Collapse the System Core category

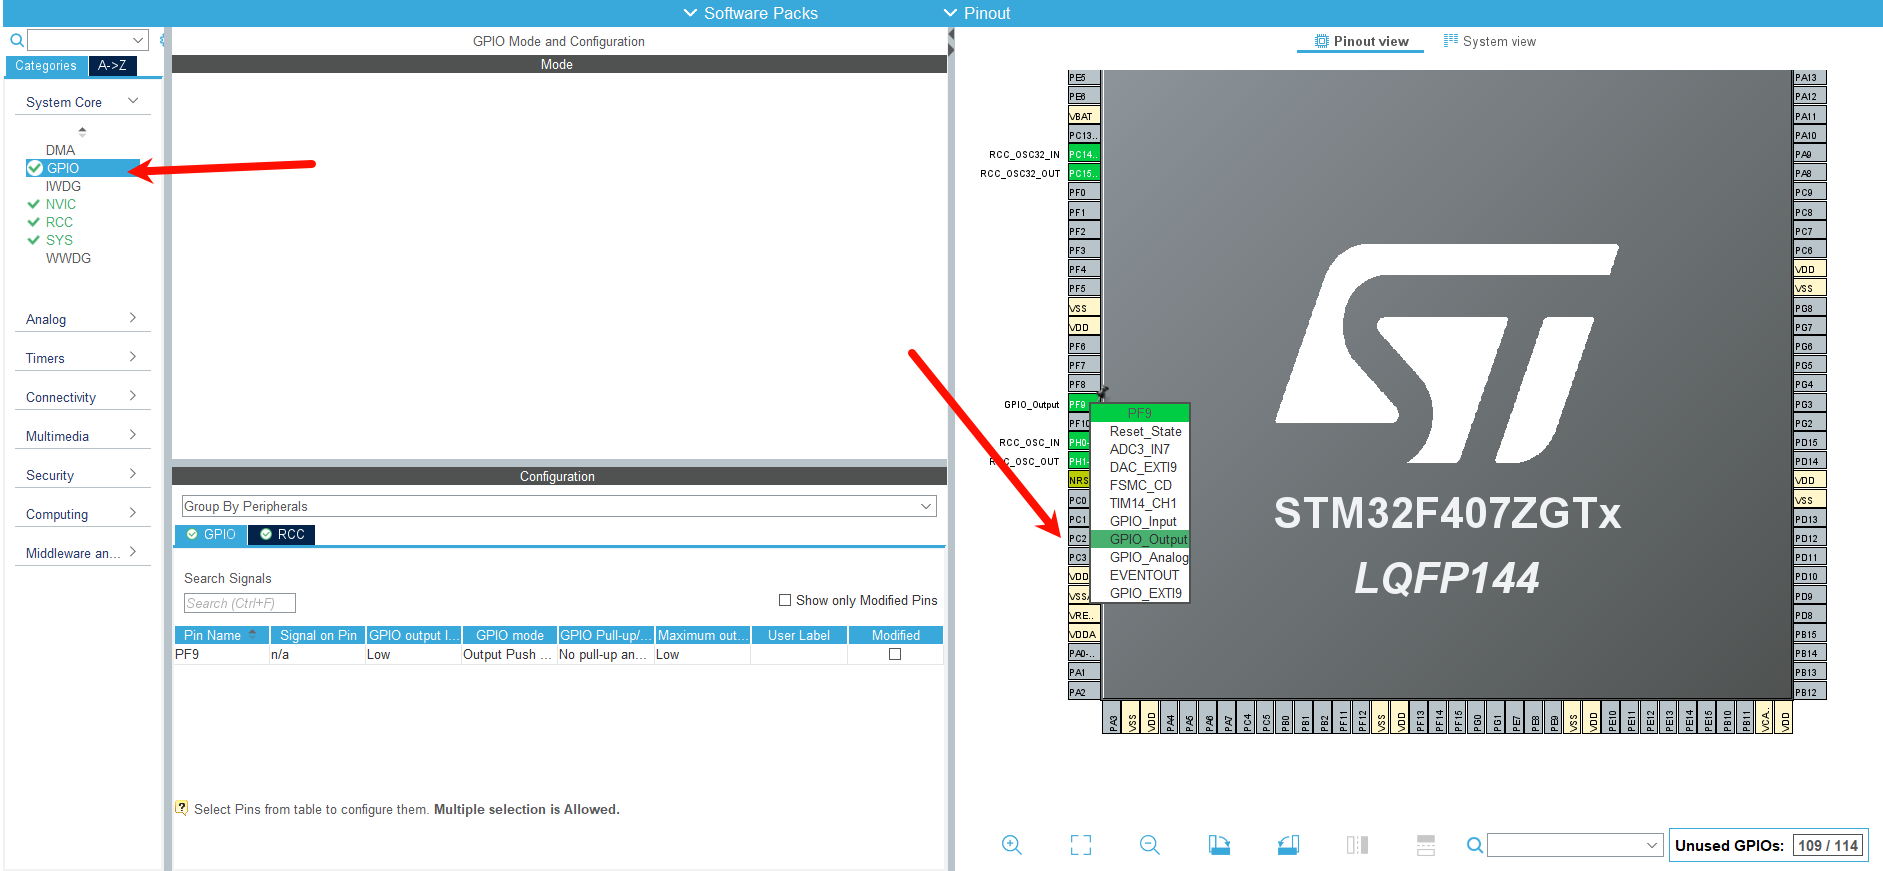(x=82, y=102)
